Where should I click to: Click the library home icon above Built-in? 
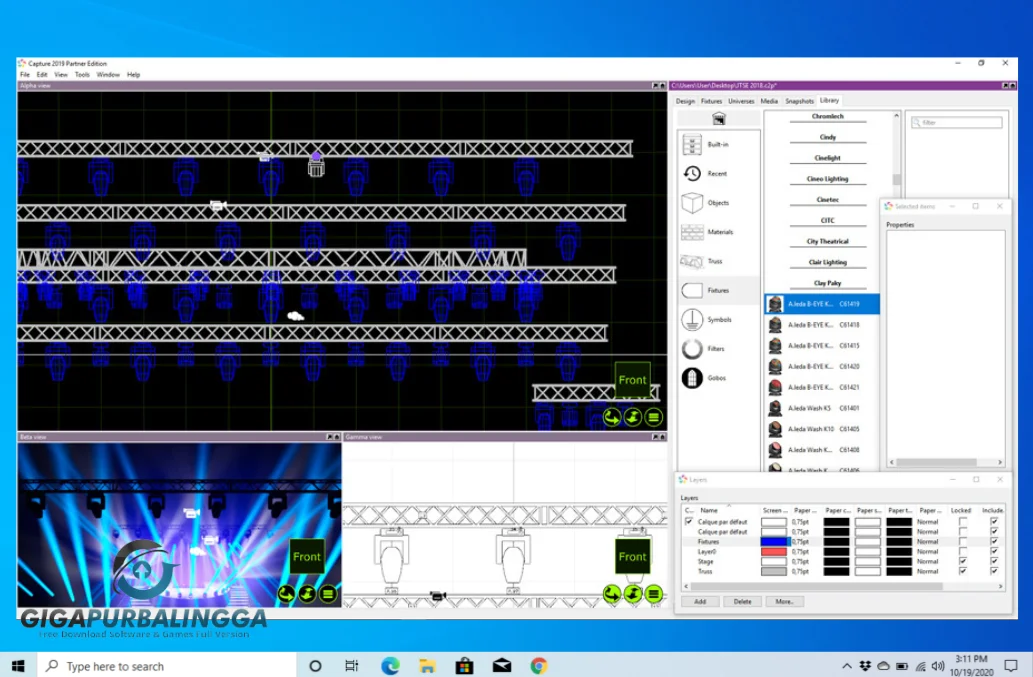pyautogui.click(x=719, y=119)
